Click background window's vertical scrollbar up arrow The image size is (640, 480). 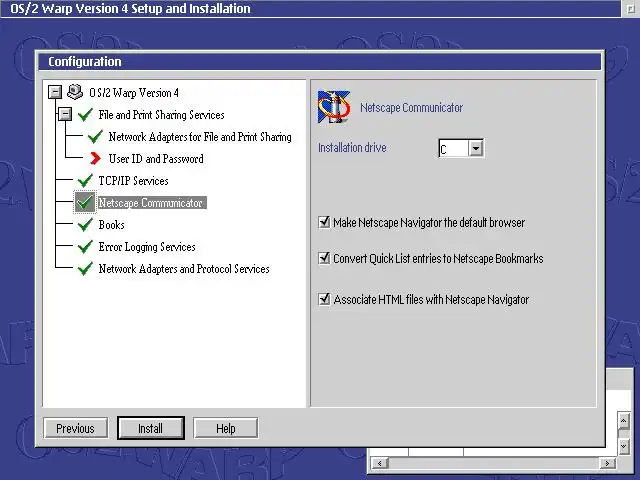[623, 420]
